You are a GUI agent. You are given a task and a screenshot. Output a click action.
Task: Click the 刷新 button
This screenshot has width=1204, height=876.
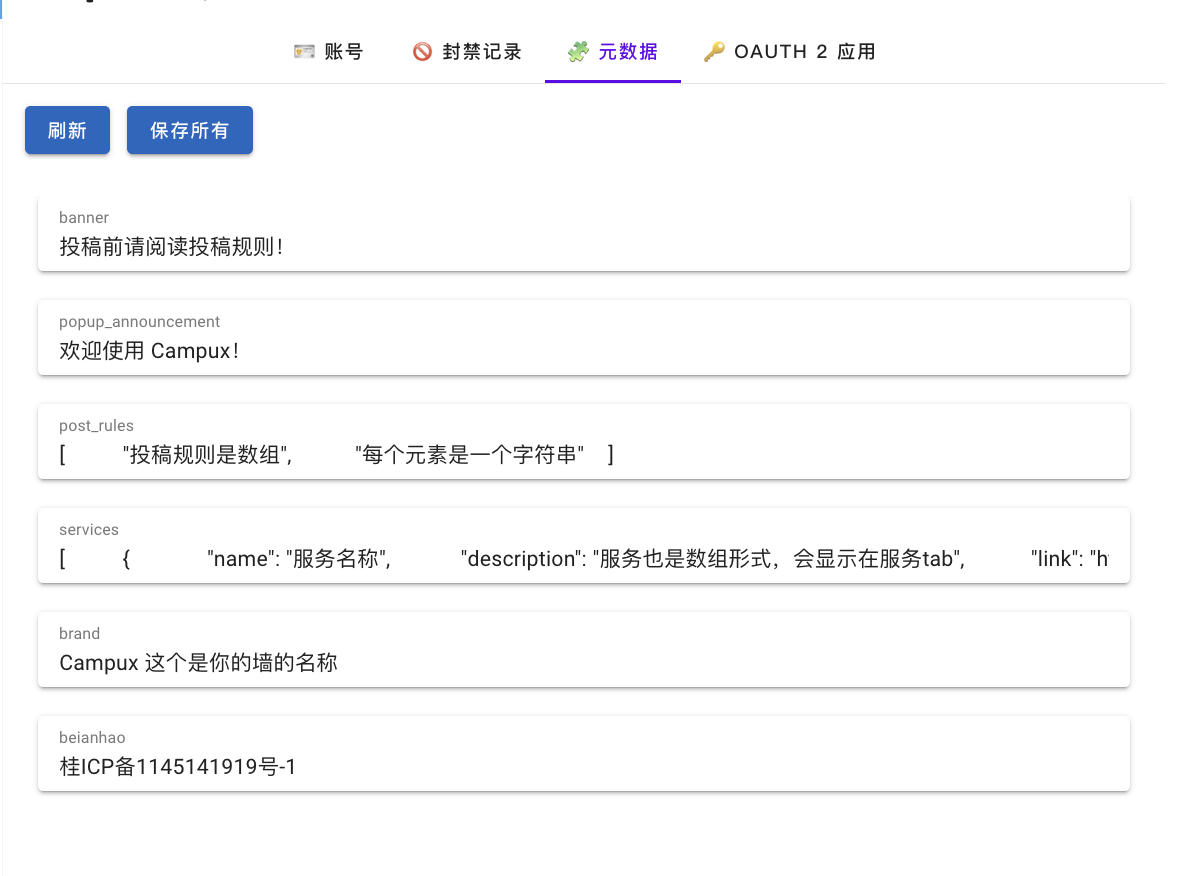tap(67, 130)
